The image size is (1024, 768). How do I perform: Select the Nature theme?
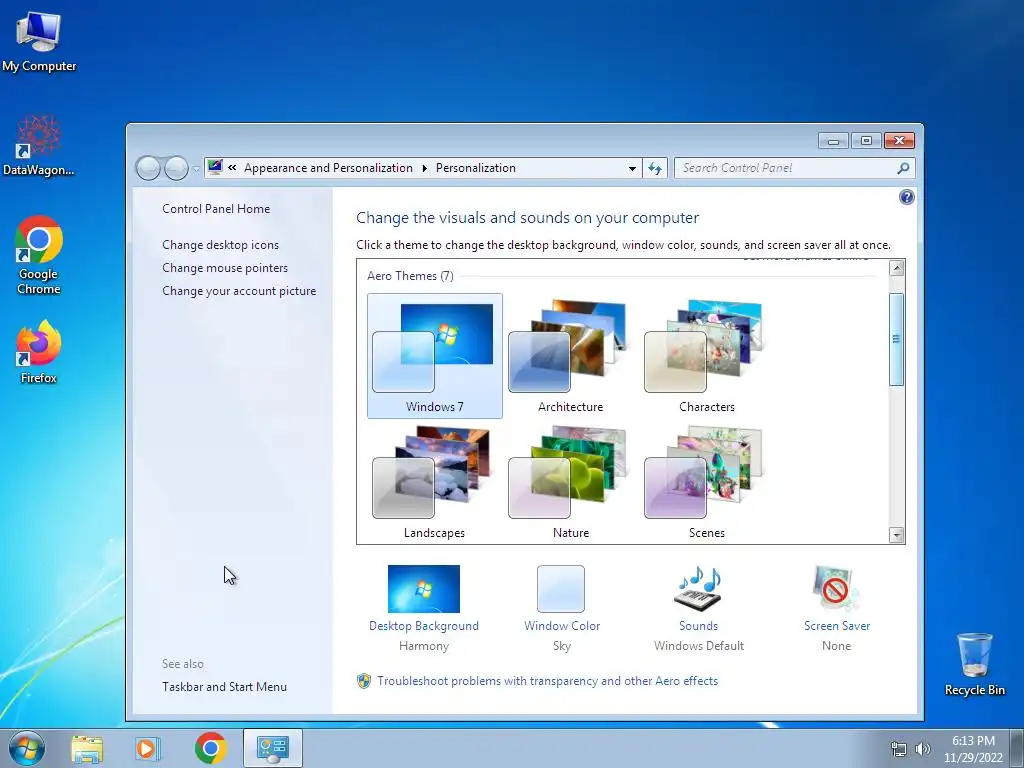570,482
